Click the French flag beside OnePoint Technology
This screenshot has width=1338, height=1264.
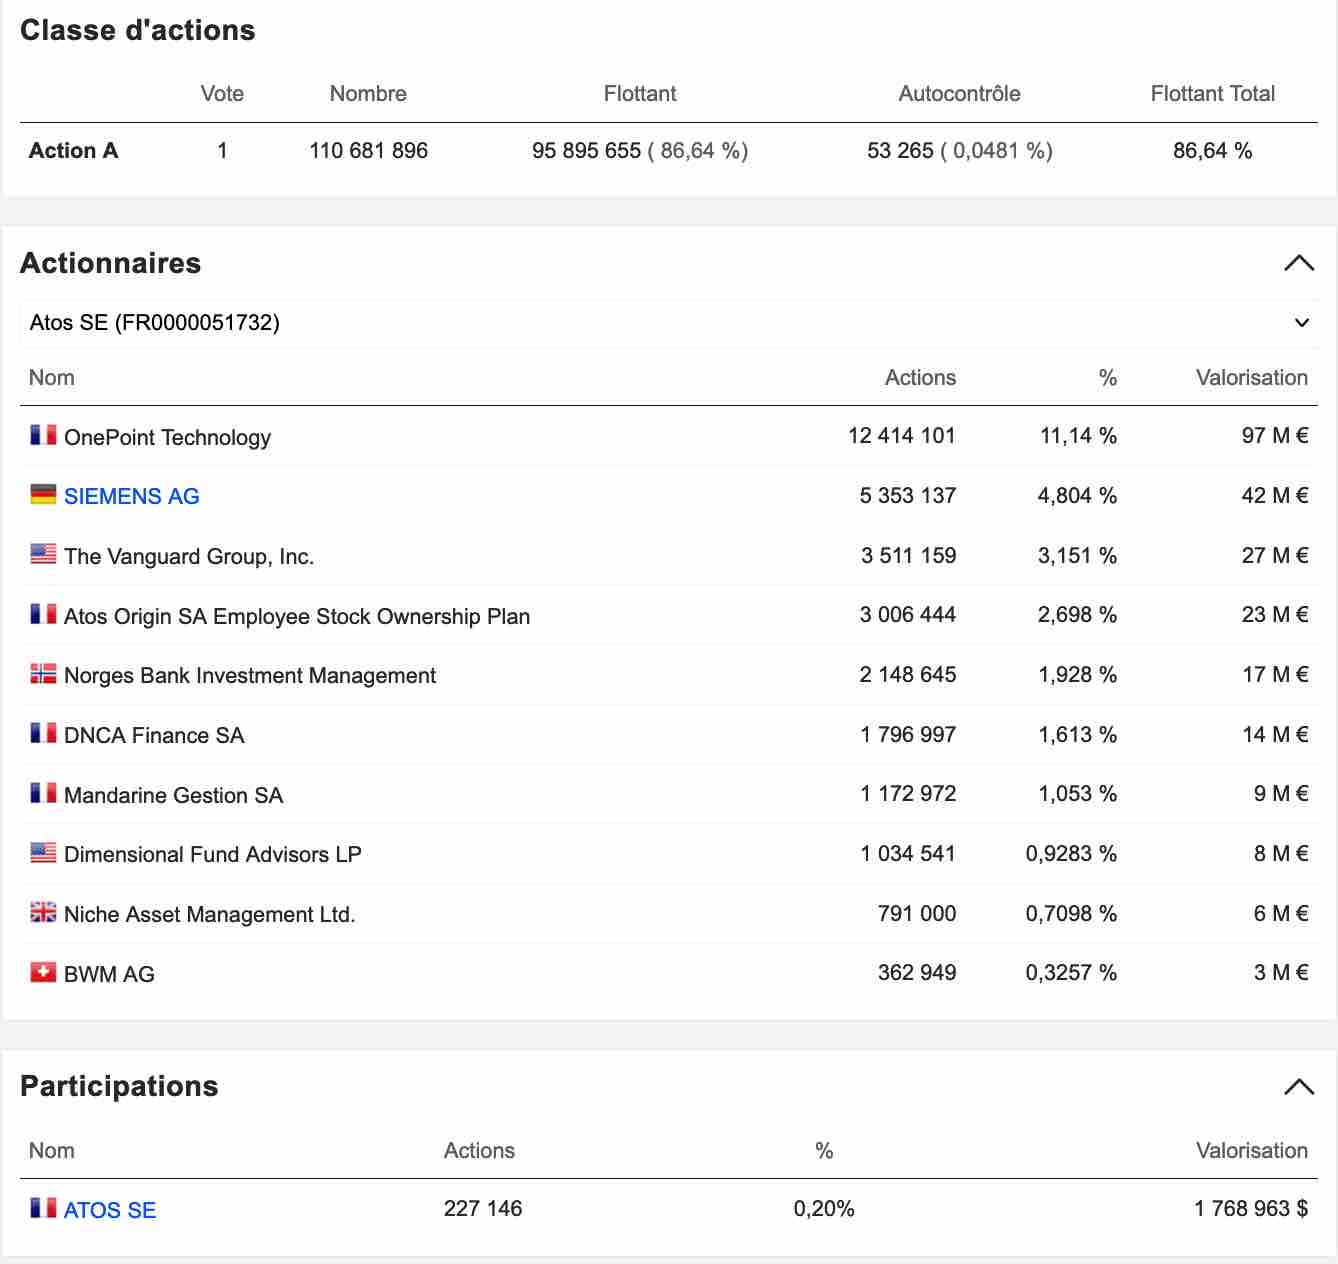[x=43, y=435]
